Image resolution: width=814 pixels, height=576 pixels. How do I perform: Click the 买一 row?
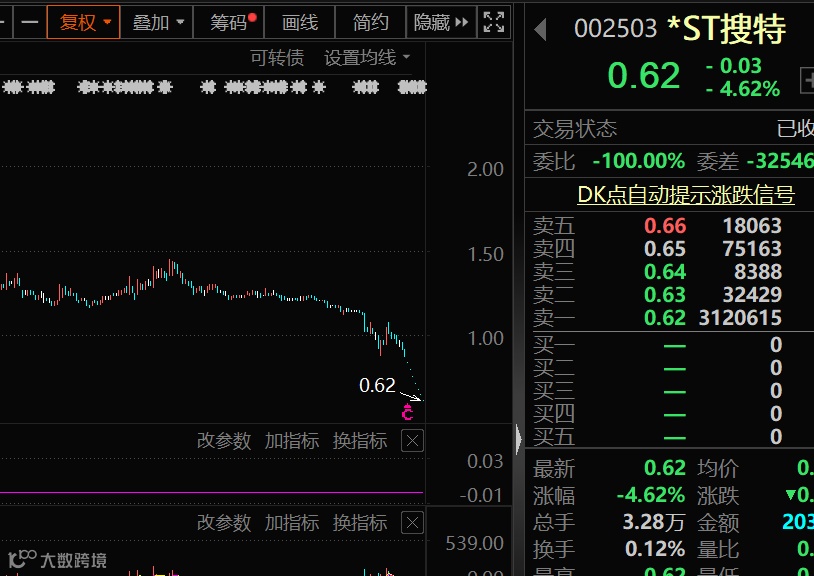tap(670, 345)
